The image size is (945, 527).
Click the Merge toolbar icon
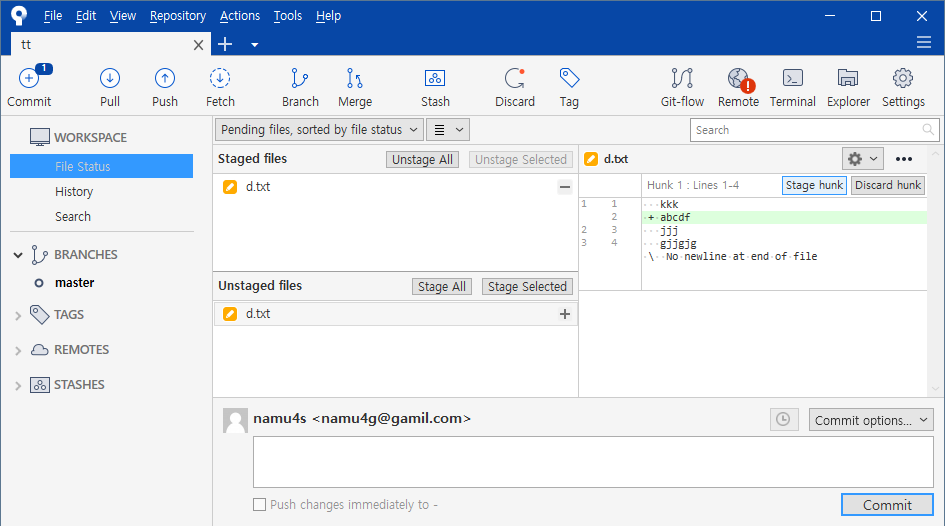(x=354, y=86)
